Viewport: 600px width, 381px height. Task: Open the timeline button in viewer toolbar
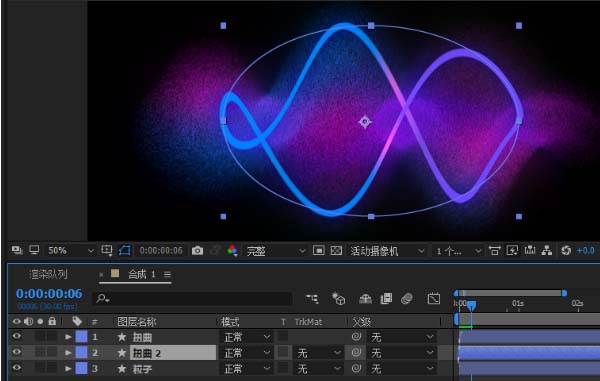pyautogui.click(x=530, y=251)
